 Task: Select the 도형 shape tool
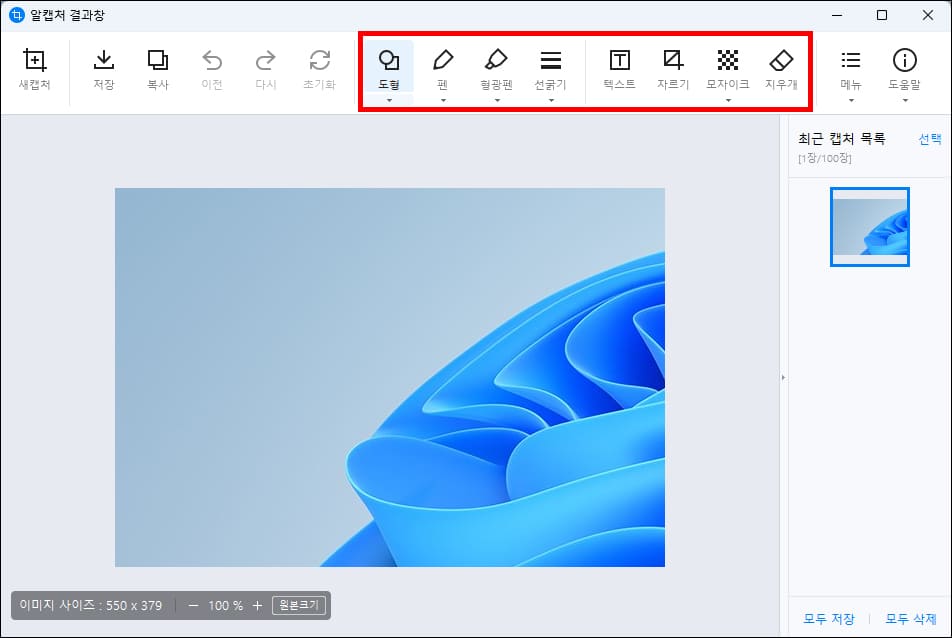tap(389, 69)
